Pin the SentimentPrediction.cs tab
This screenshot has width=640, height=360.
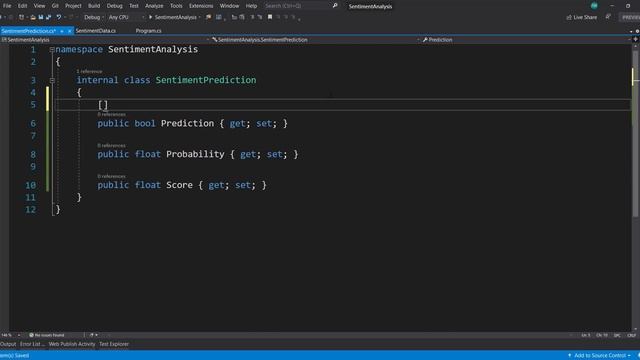(62, 31)
